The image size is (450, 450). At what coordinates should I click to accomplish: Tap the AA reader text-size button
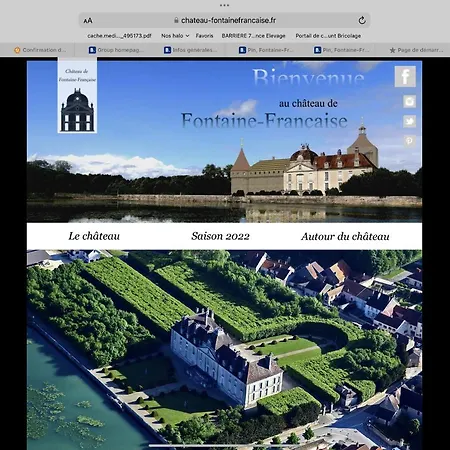click(x=88, y=21)
